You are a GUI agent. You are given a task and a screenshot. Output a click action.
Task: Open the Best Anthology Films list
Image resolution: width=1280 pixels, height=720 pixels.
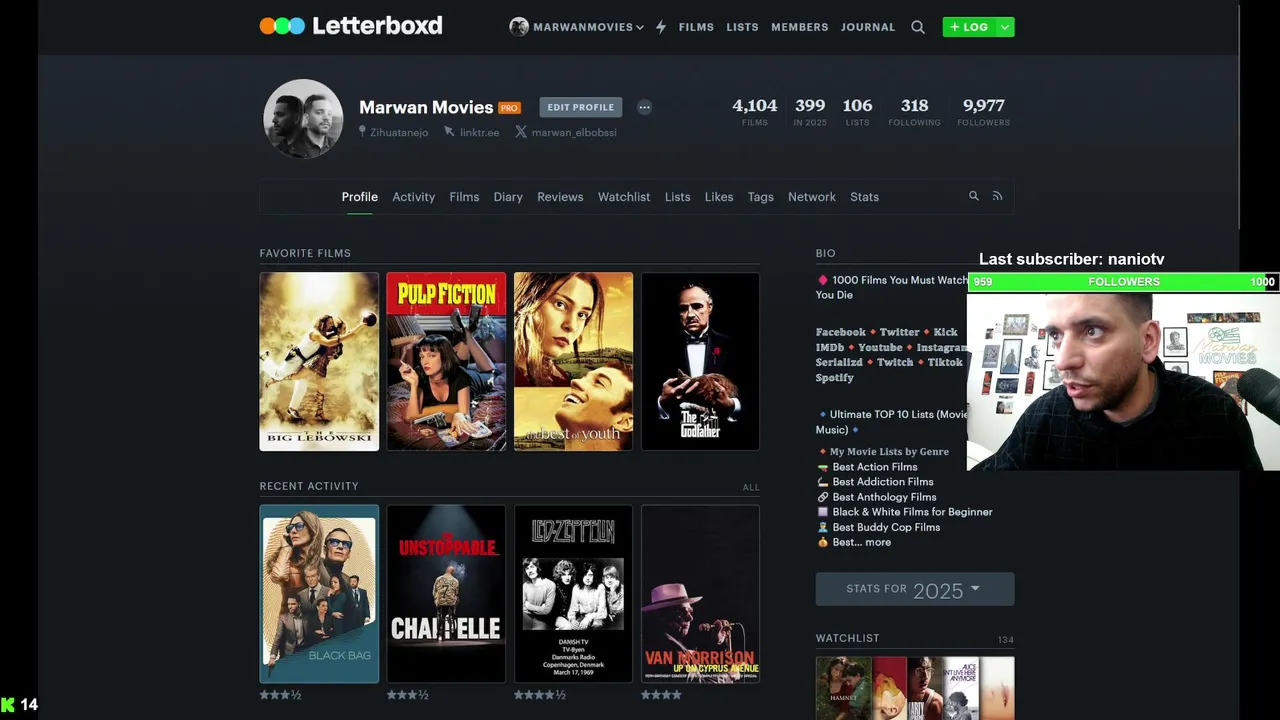[x=884, y=497]
